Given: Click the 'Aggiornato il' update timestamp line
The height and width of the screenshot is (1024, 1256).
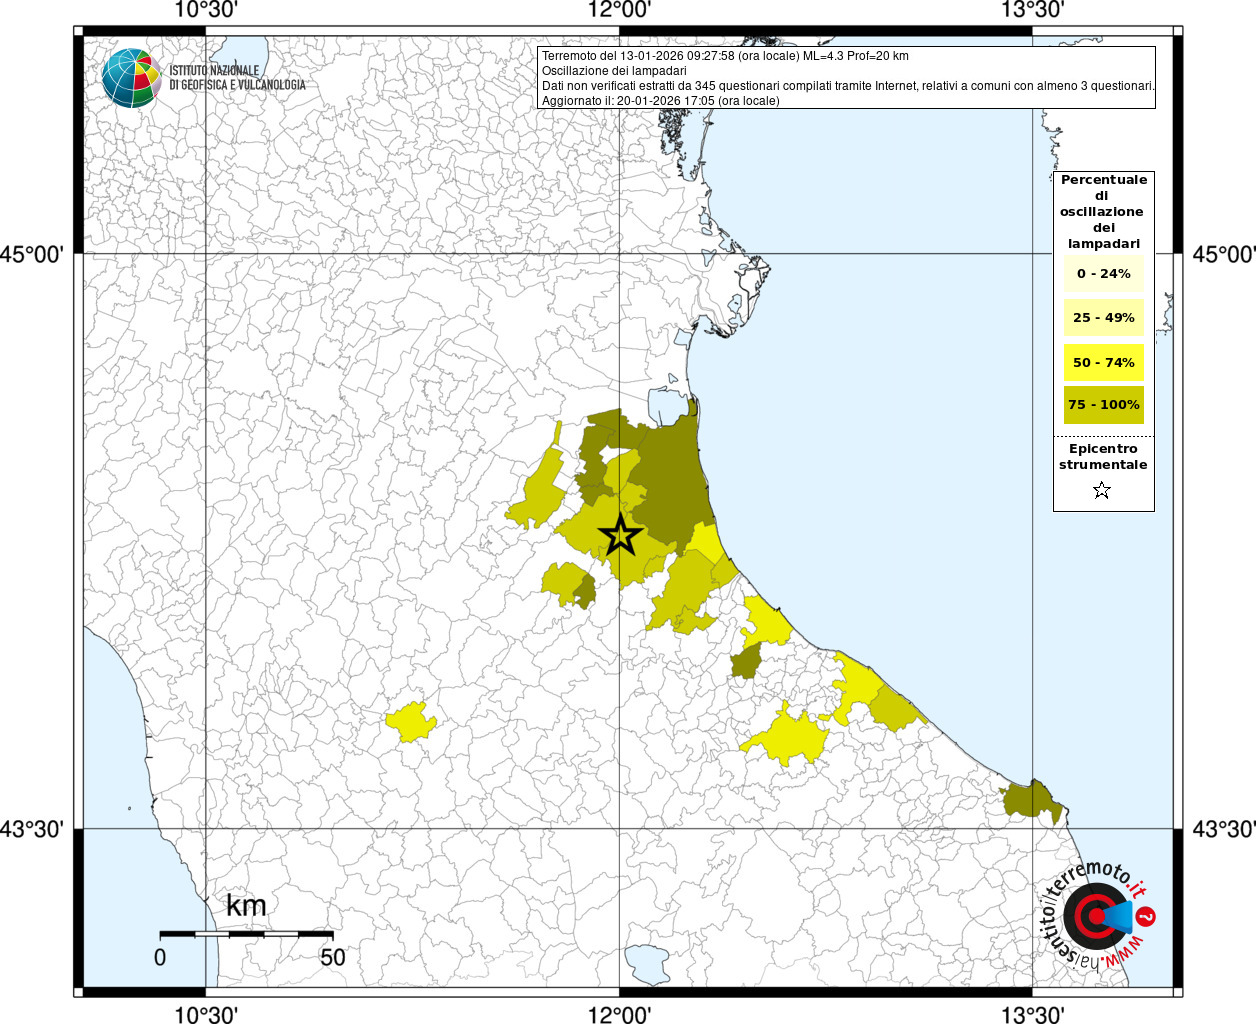Looking at the screenshot, I should click(x=660, y=101).
